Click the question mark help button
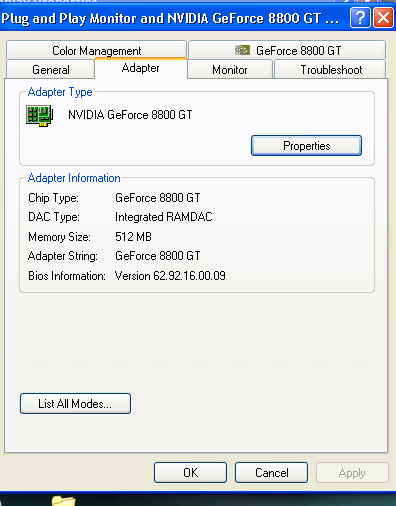This screenshot has height=506, width=396. click(360, 18)
